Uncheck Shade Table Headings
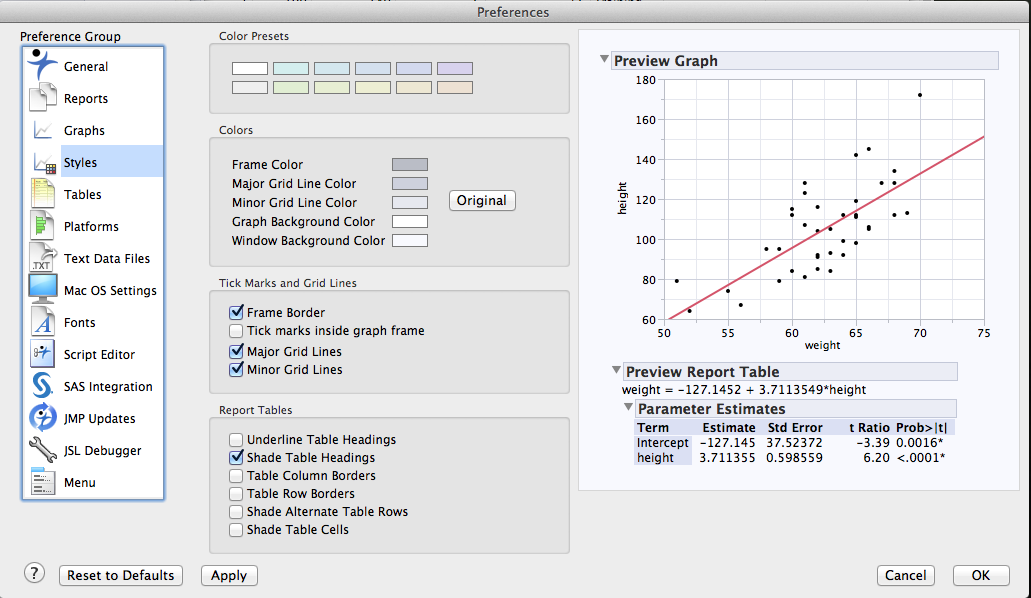The width and height of the screenshot is (1031, 598). [236, 457]
